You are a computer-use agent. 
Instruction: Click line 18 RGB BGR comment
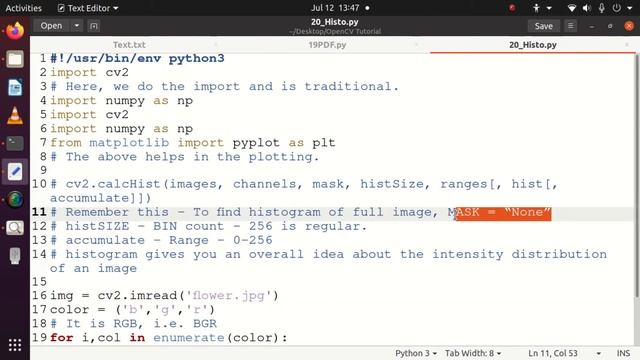(x=133, y=324)
